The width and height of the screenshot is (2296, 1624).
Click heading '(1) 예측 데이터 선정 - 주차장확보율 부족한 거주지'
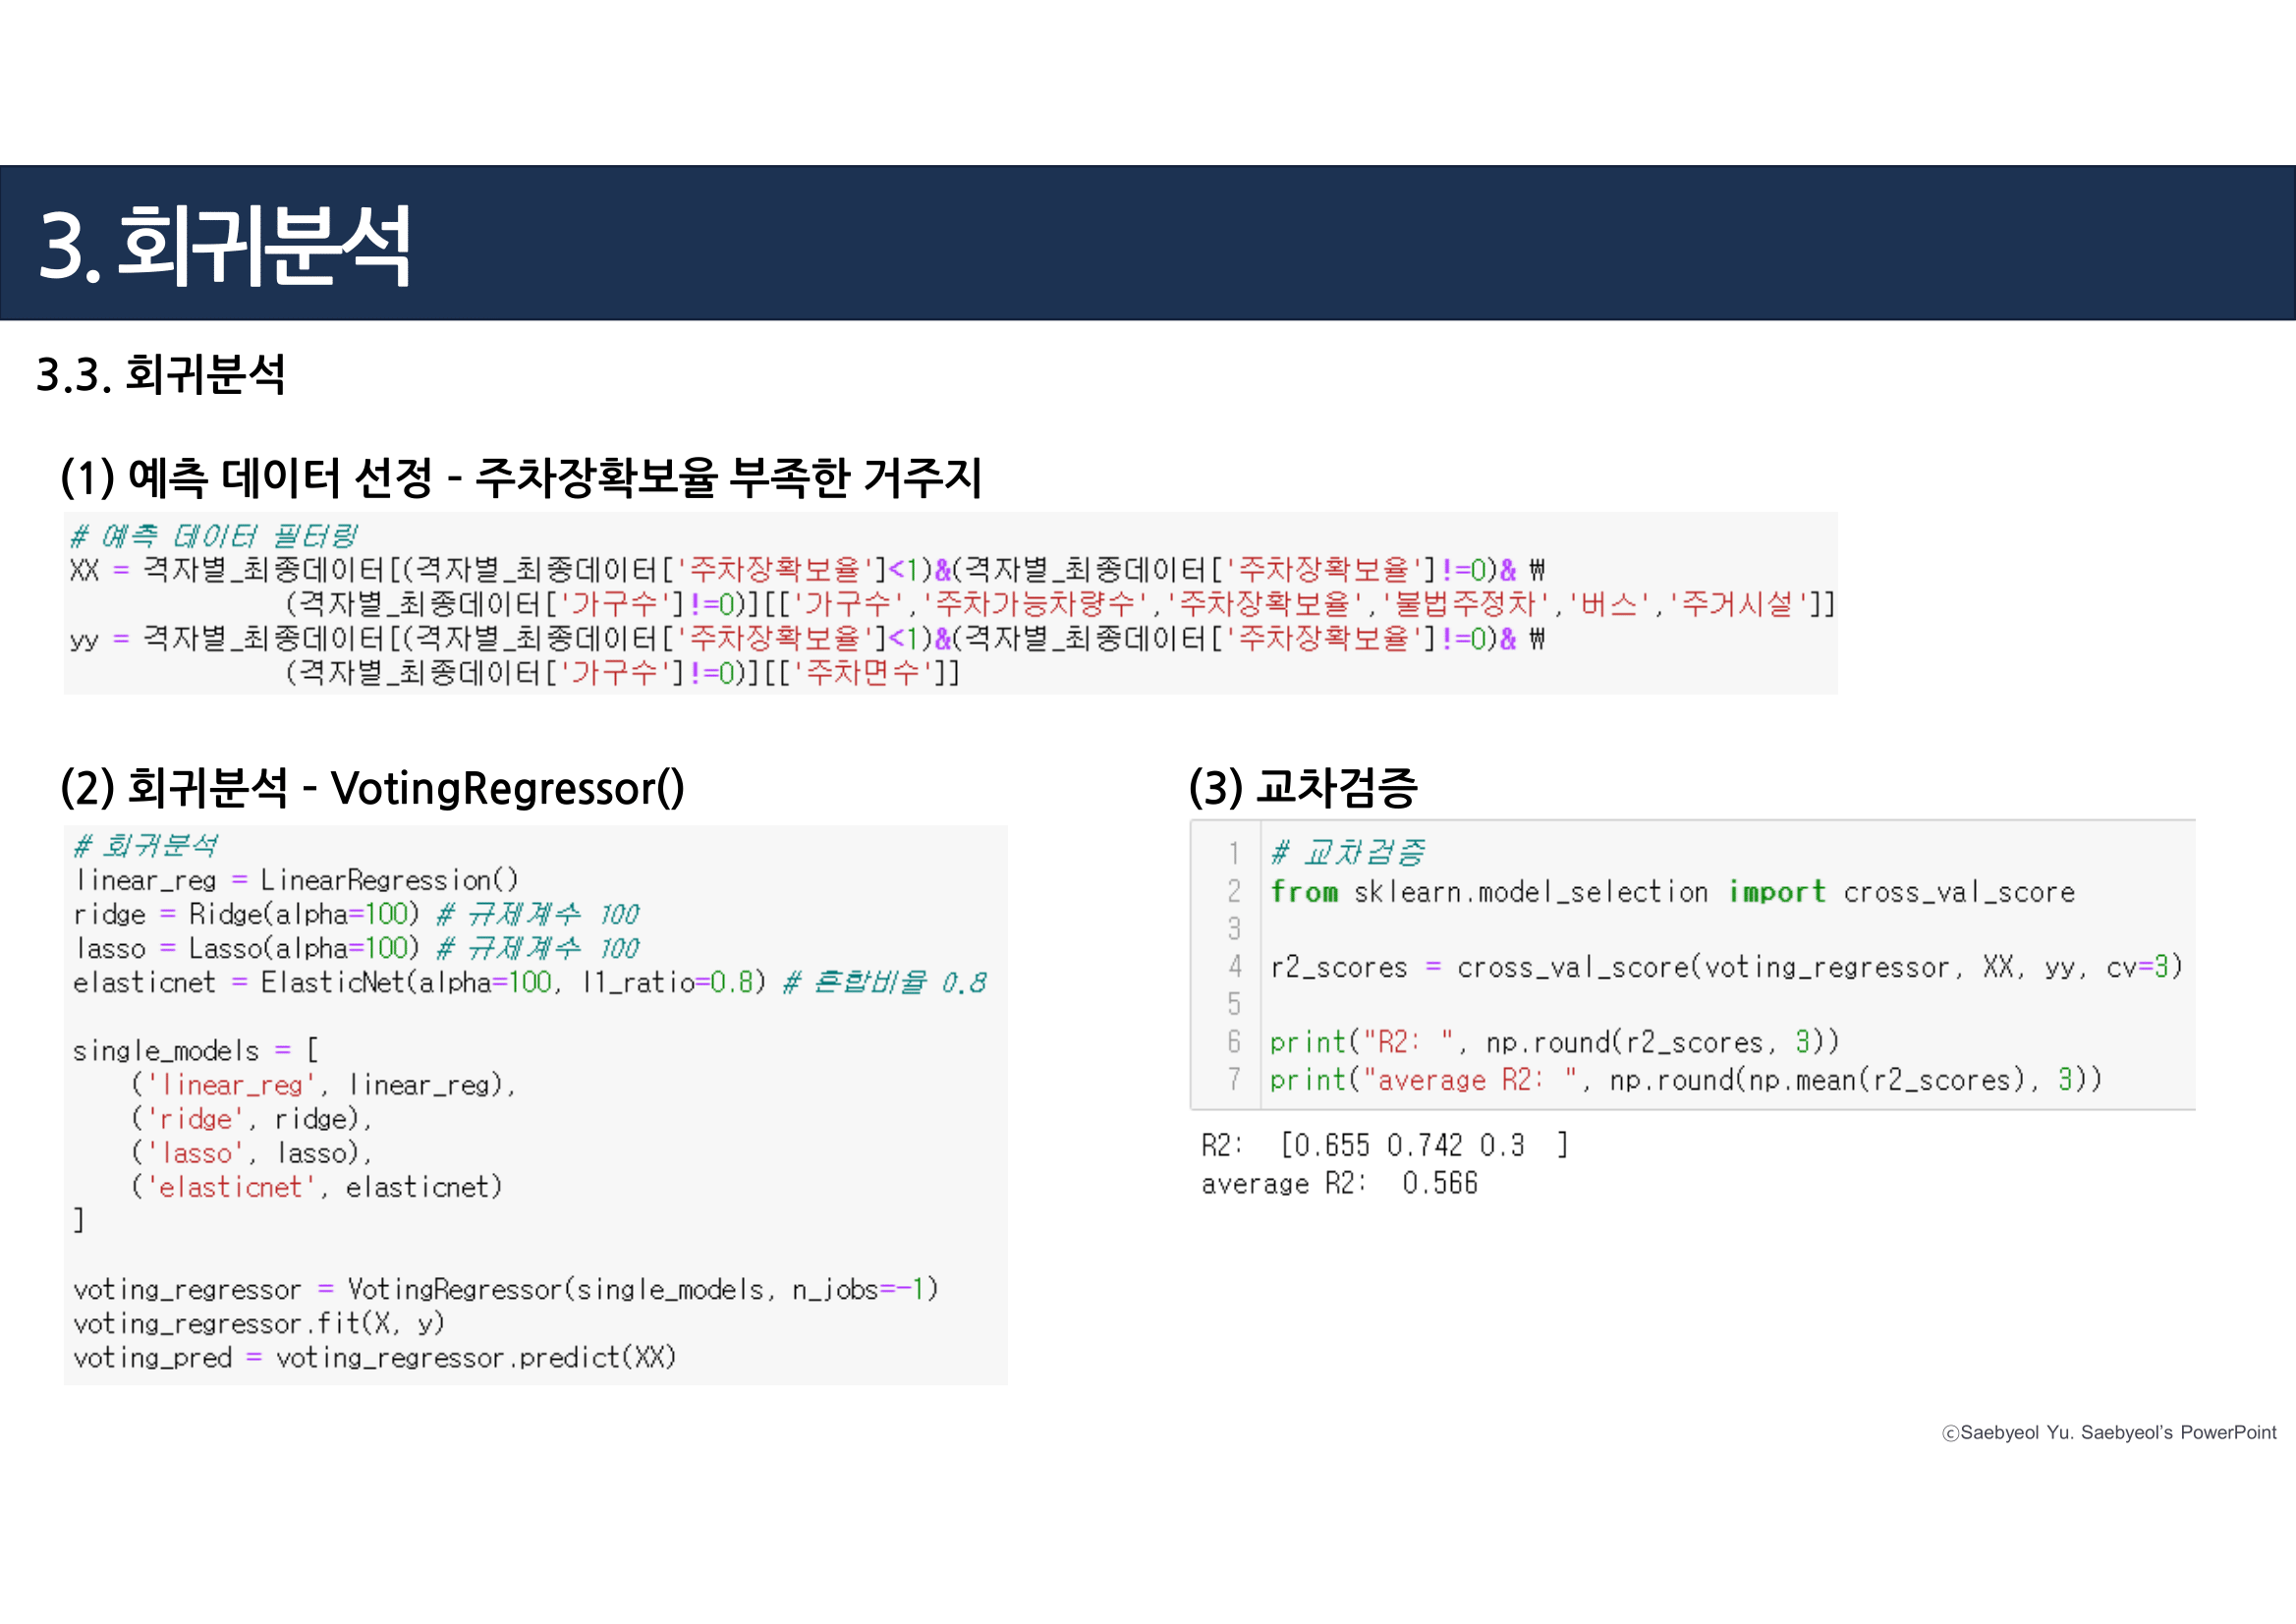click(521, 477)
